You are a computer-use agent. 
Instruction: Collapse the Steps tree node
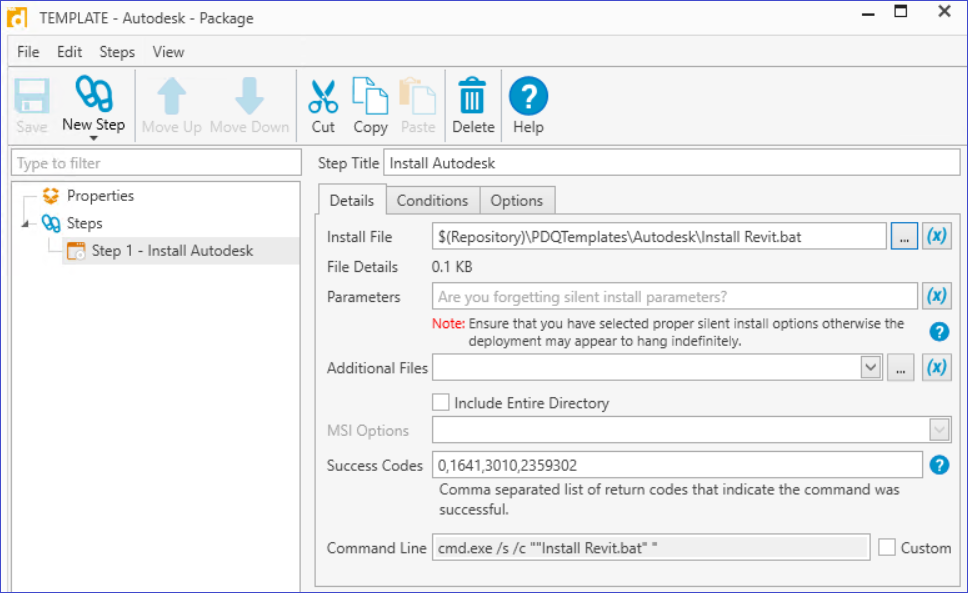(x=25, y=223)
